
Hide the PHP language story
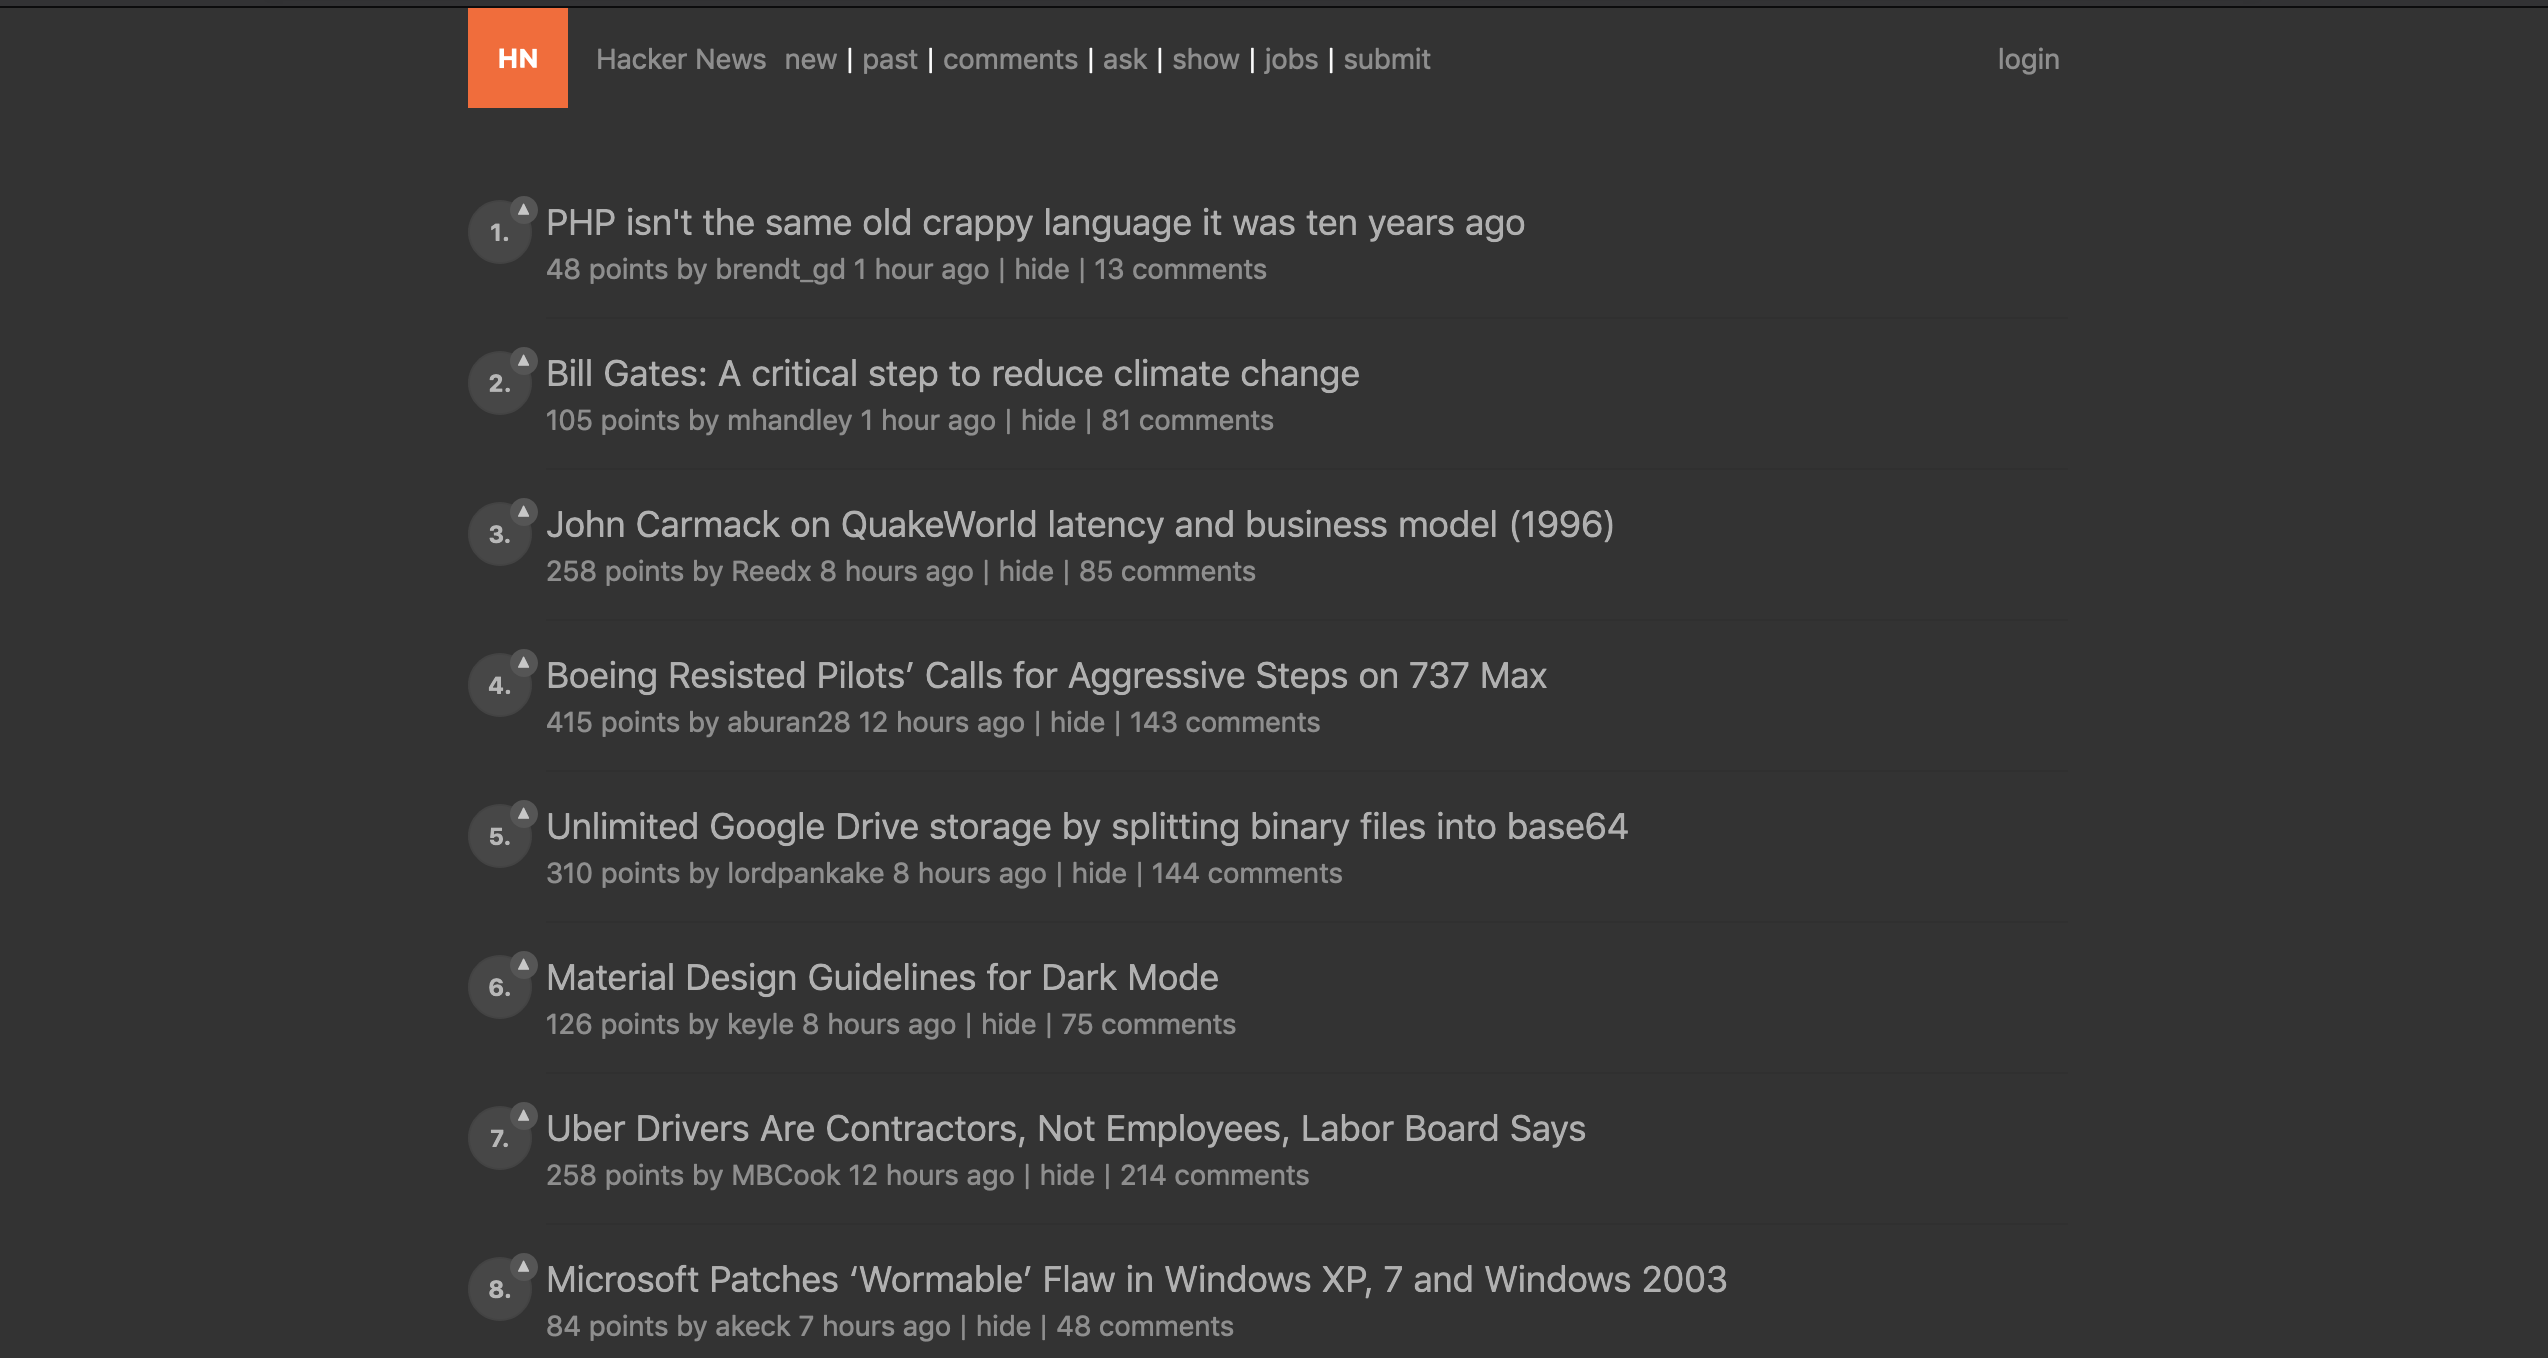click(1040, 269)
